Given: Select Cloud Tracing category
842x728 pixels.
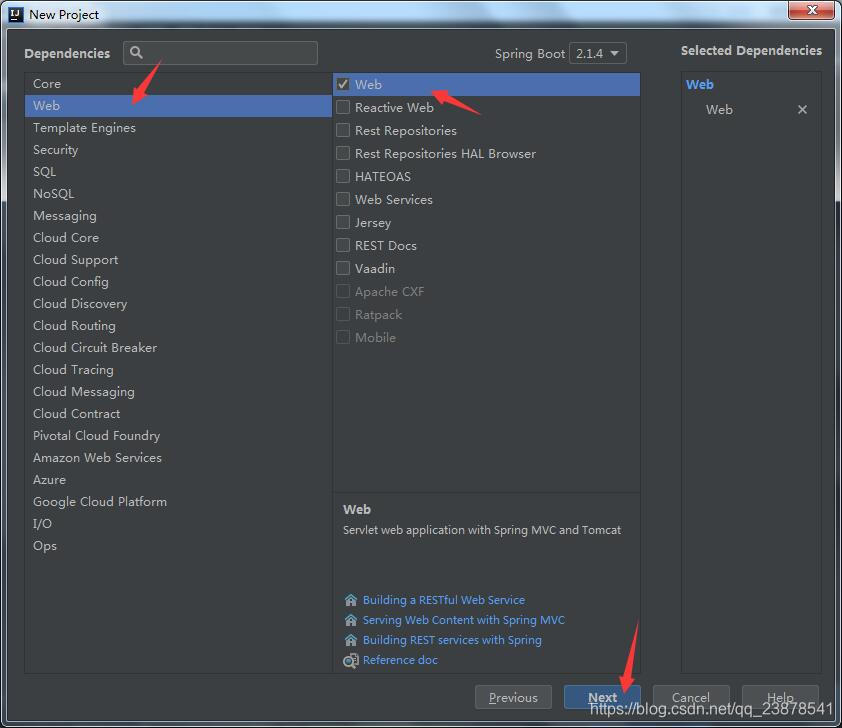Looking at the screenshot, I should pyautogui.click(x=178, y=370).
